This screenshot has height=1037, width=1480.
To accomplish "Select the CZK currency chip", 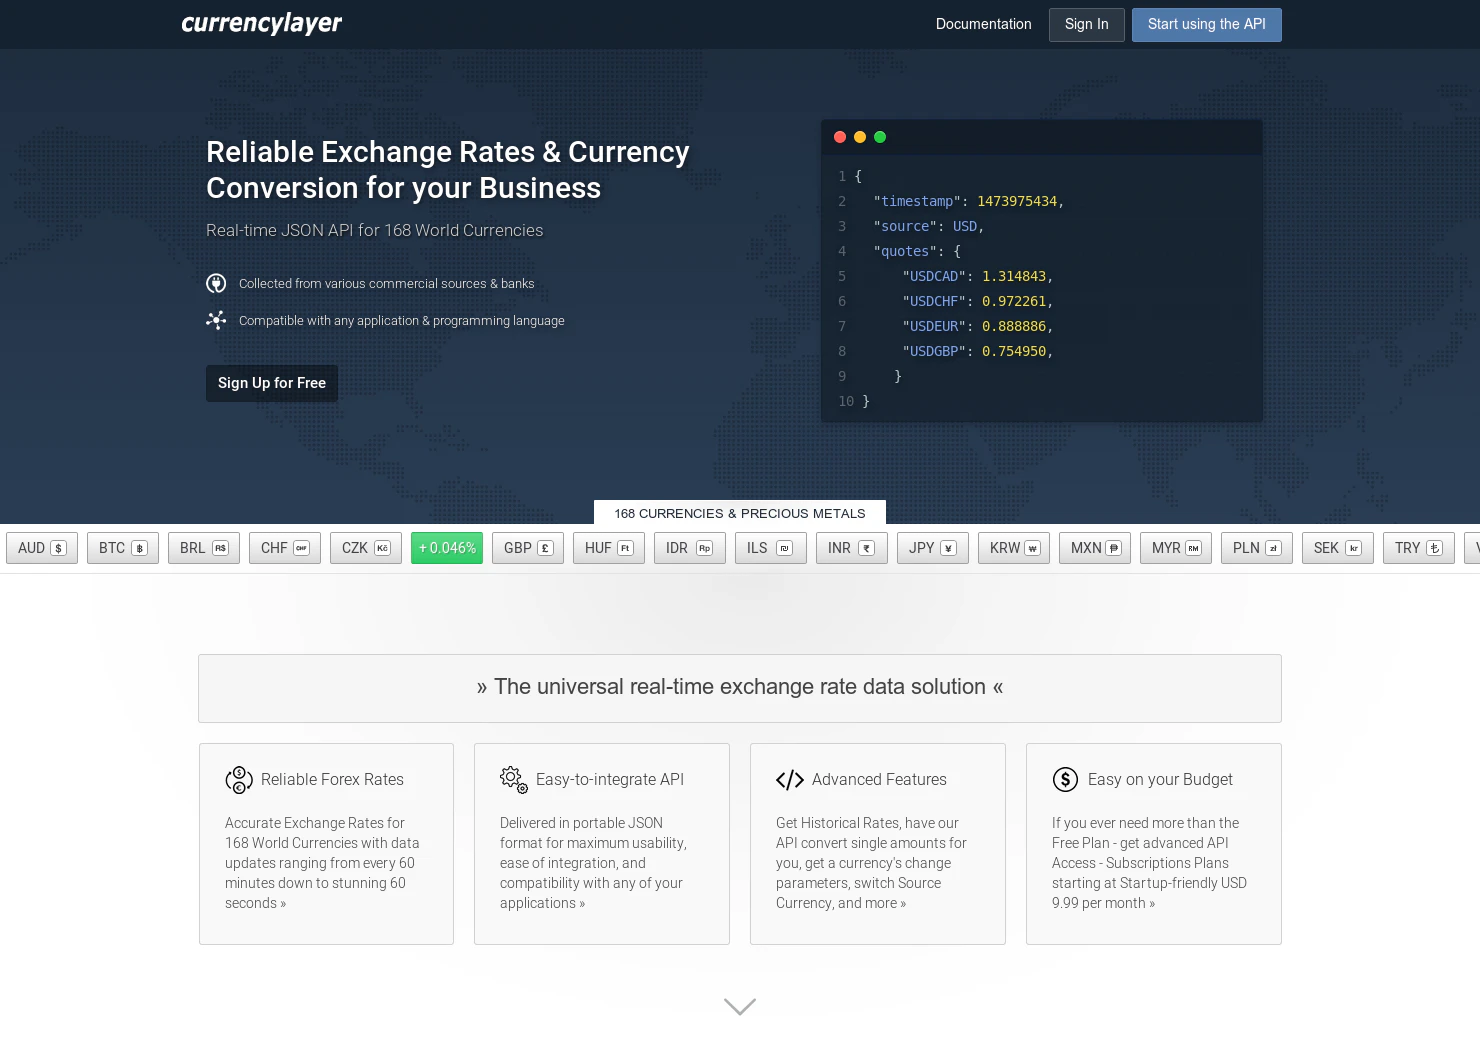I will pyautogui.click(x=366, y=548).
